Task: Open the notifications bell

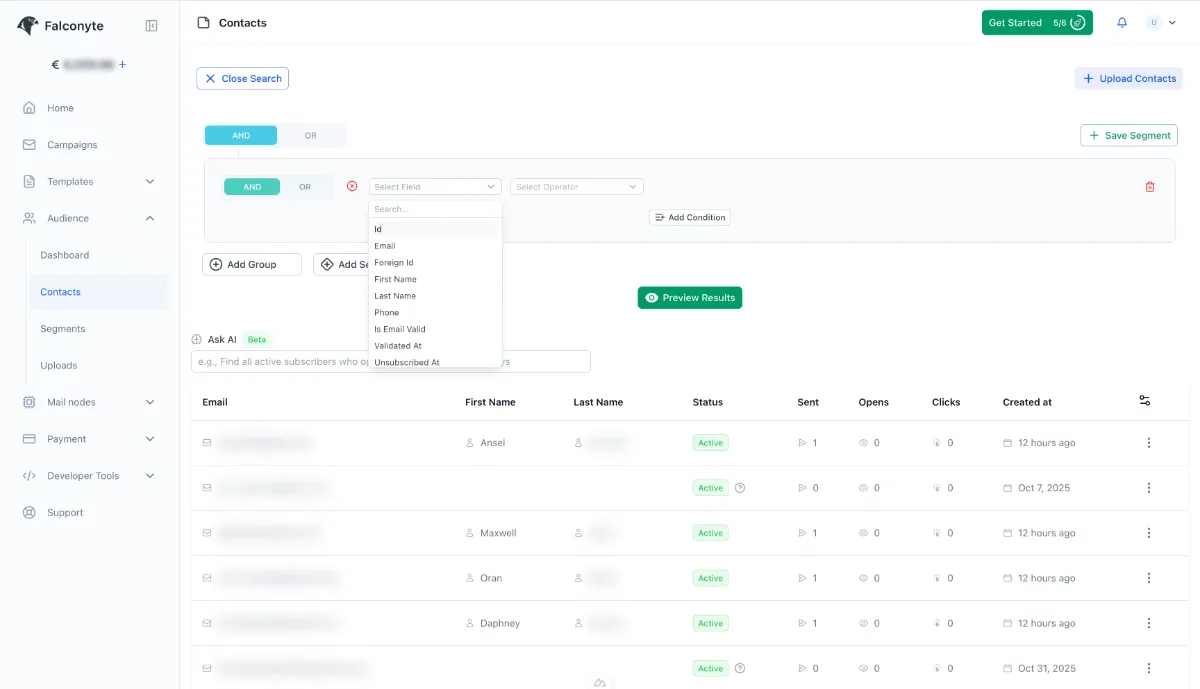Action: click(x=1122, y=23)
